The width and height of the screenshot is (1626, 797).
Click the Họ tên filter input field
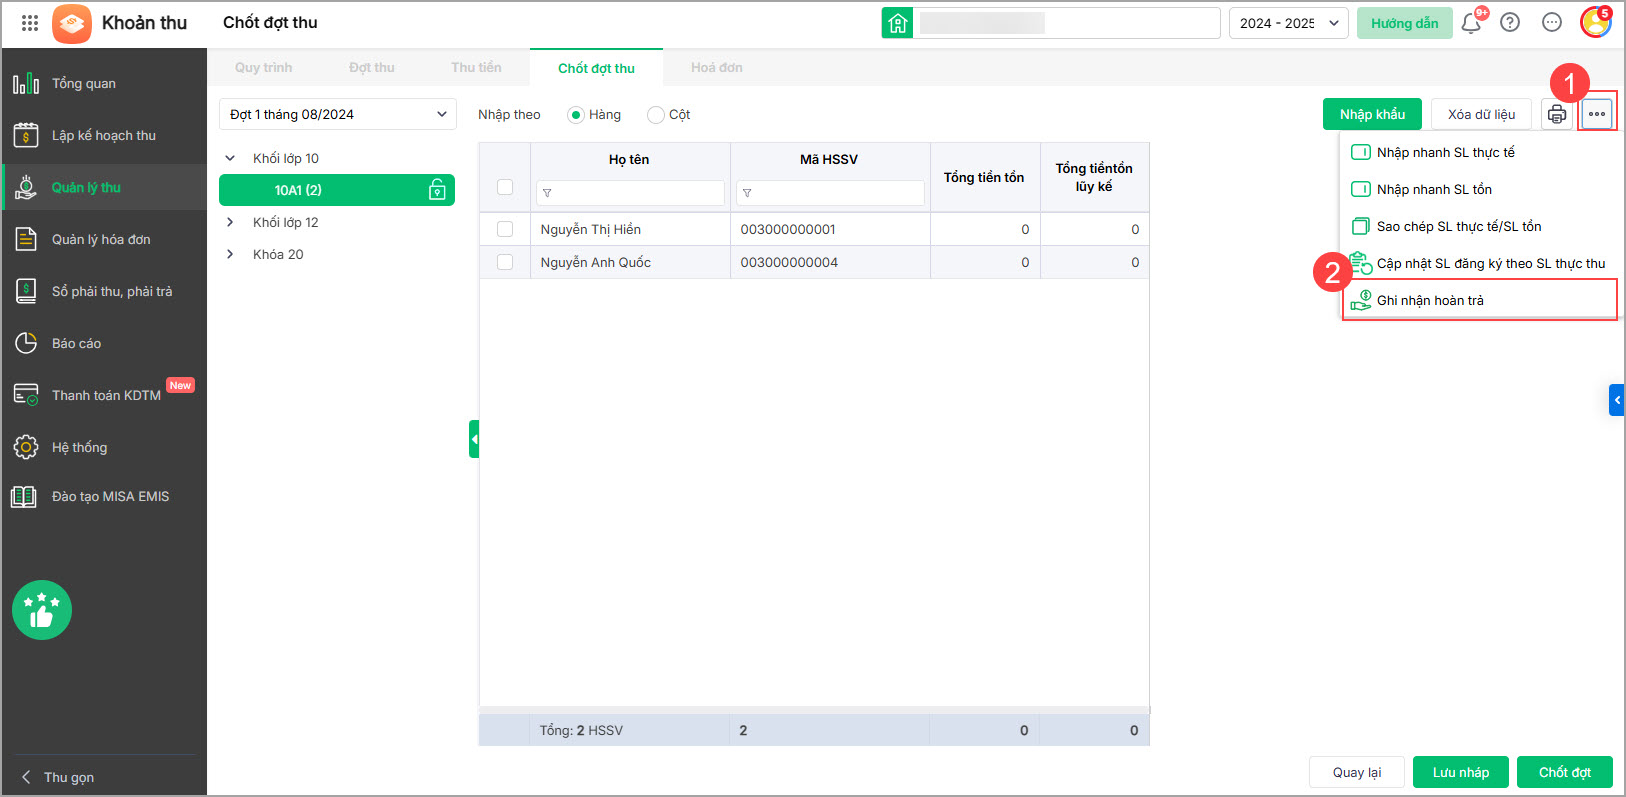coord(630,193)
